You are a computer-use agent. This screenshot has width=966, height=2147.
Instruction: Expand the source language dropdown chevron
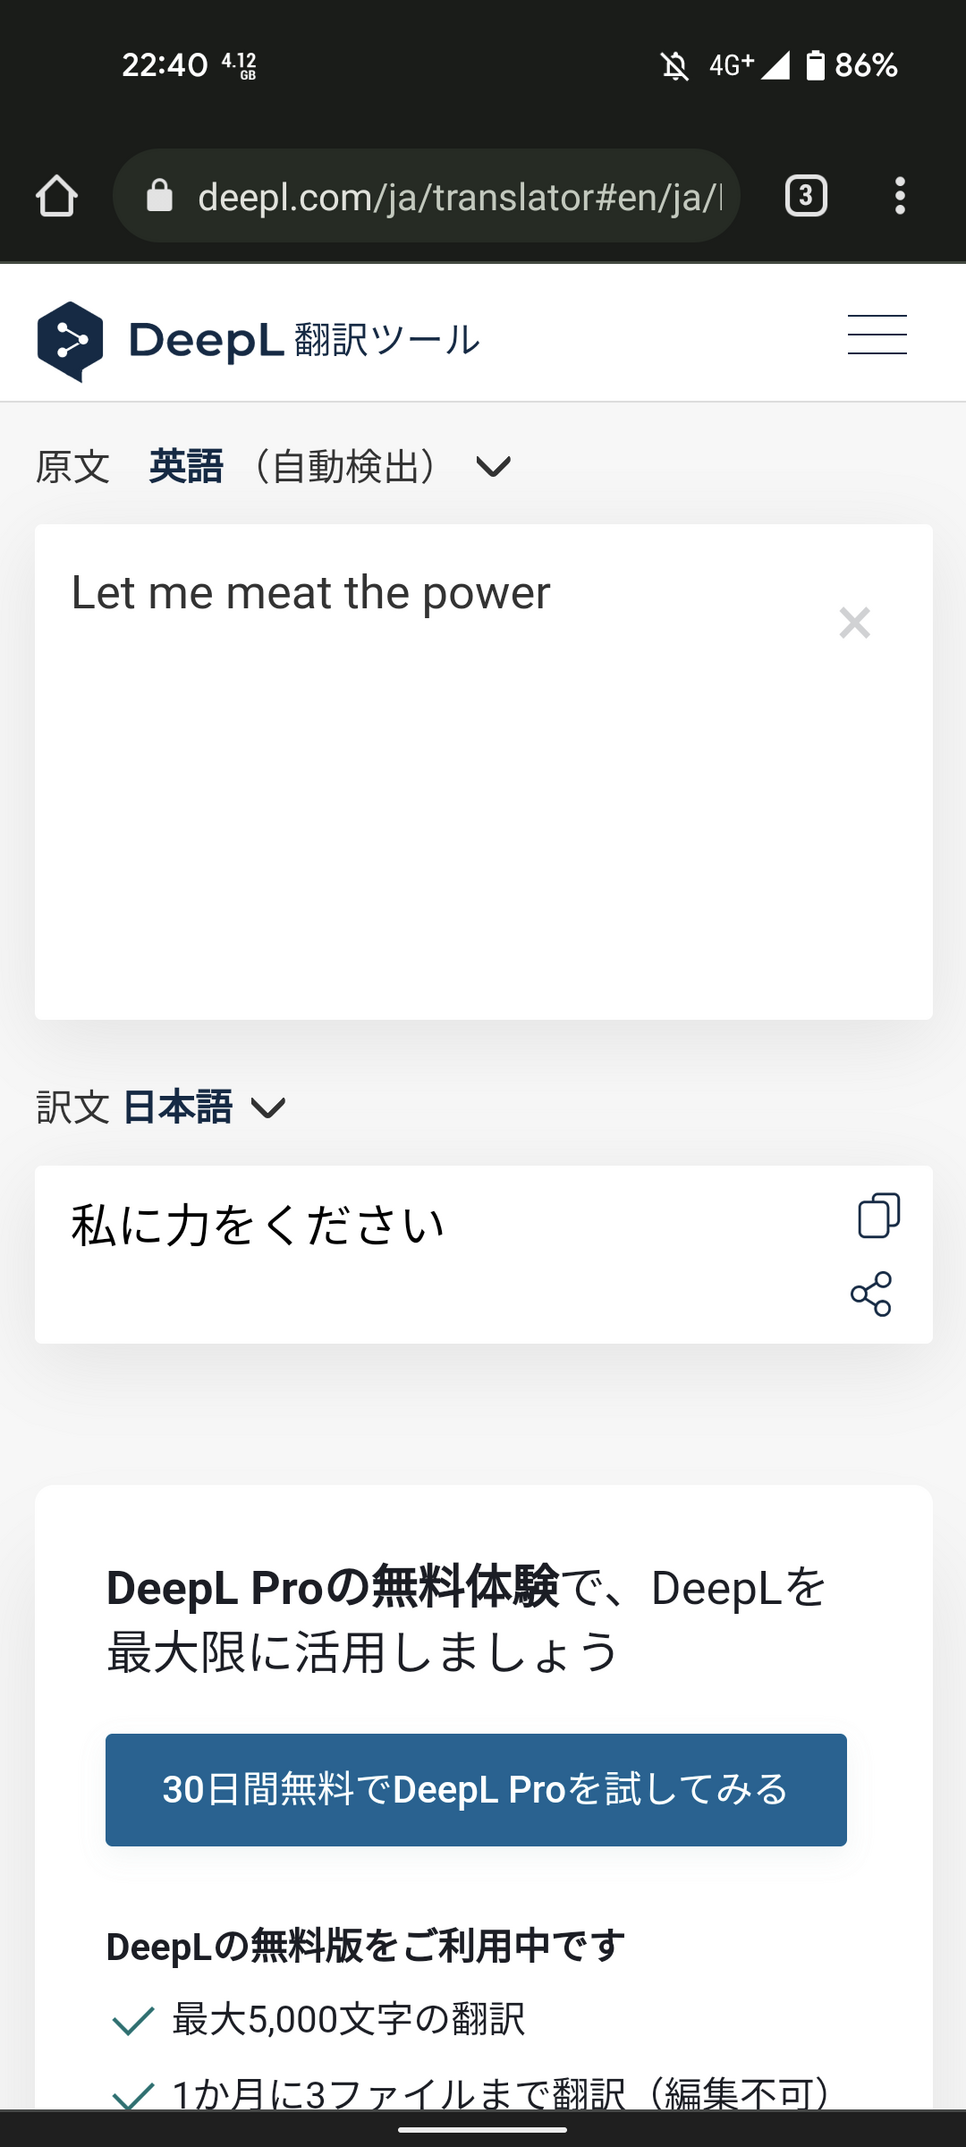(x=493, y=467)
